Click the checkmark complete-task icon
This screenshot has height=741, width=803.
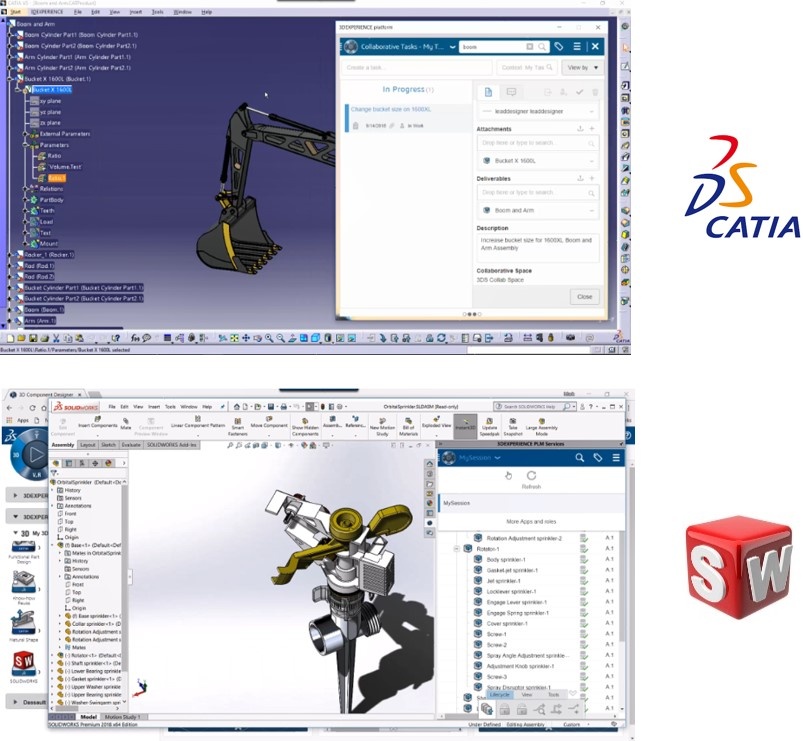pos(579,92)
